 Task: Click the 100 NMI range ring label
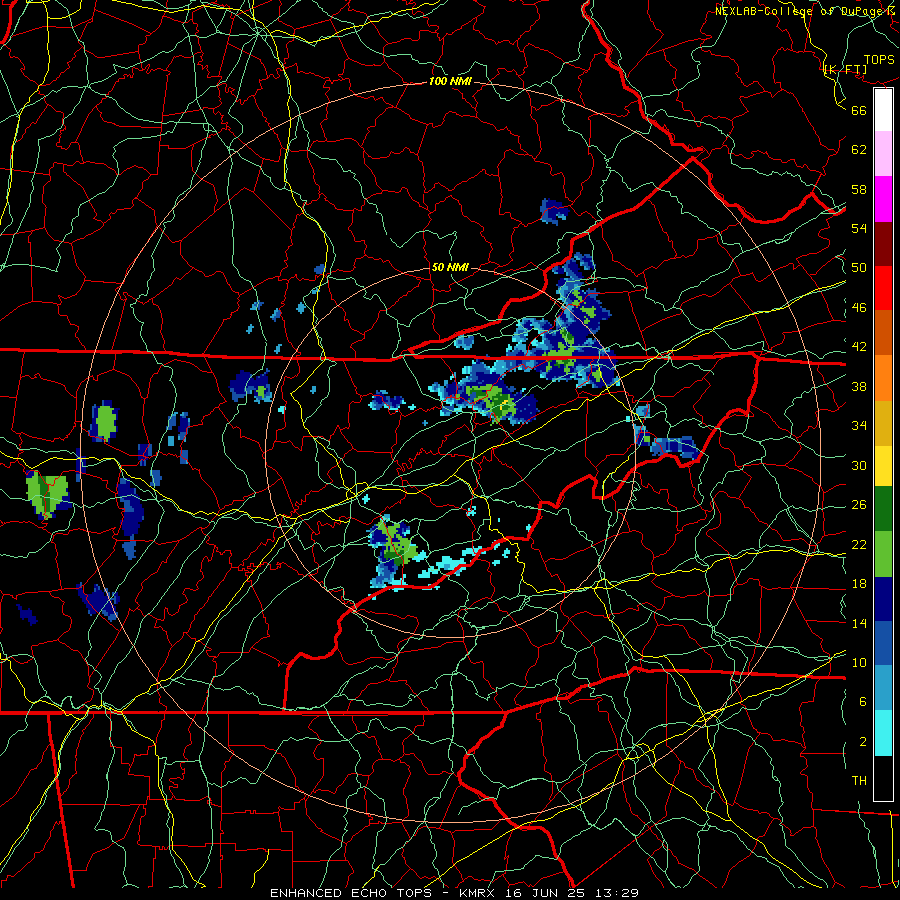click(x=450, y=82)
